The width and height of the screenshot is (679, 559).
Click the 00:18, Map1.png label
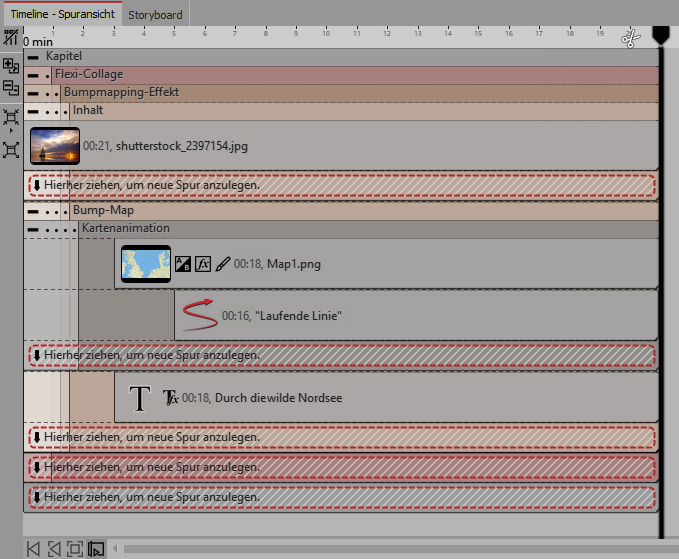pos(277,264)
